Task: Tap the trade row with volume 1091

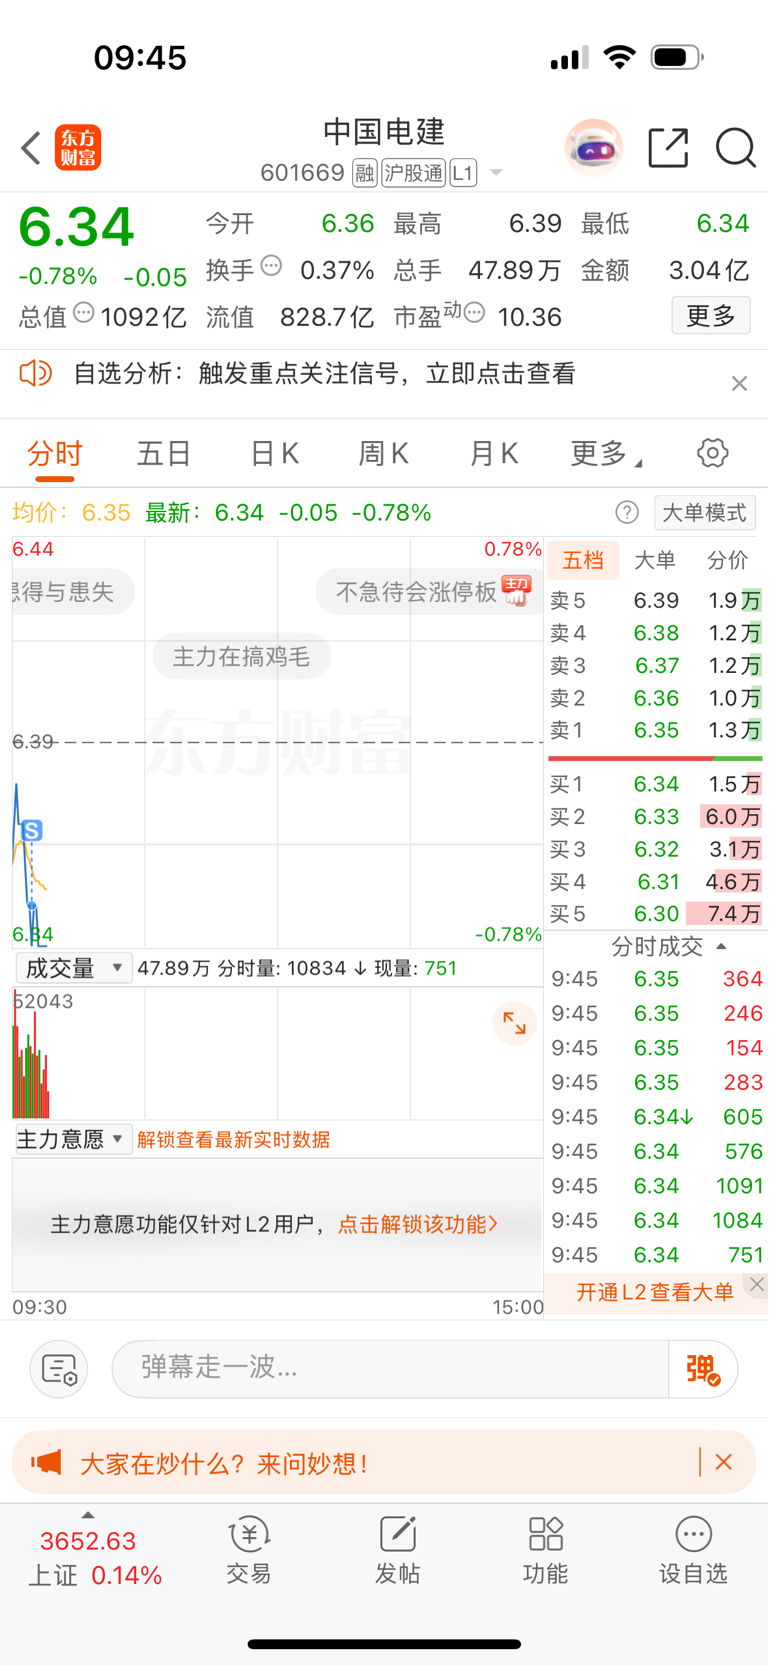Action: click(656, 1186)
